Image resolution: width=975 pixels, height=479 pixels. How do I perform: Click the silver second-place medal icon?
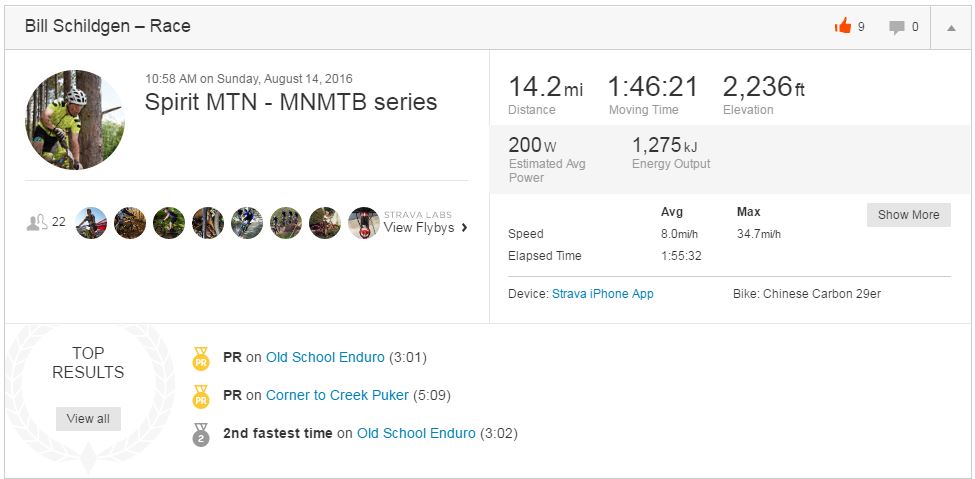(x=201, y=434)
